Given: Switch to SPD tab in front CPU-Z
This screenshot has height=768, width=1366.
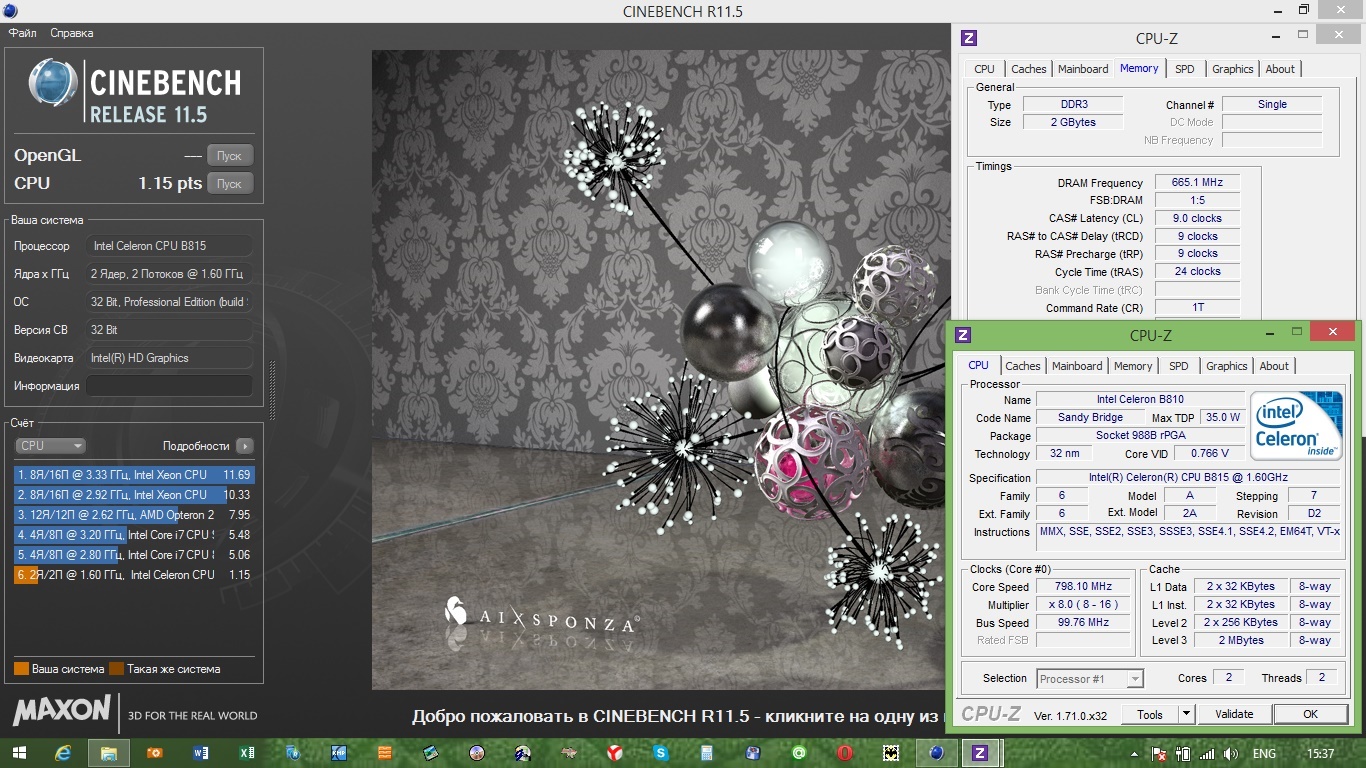Looking at the screenshot, I should 1179,366.
